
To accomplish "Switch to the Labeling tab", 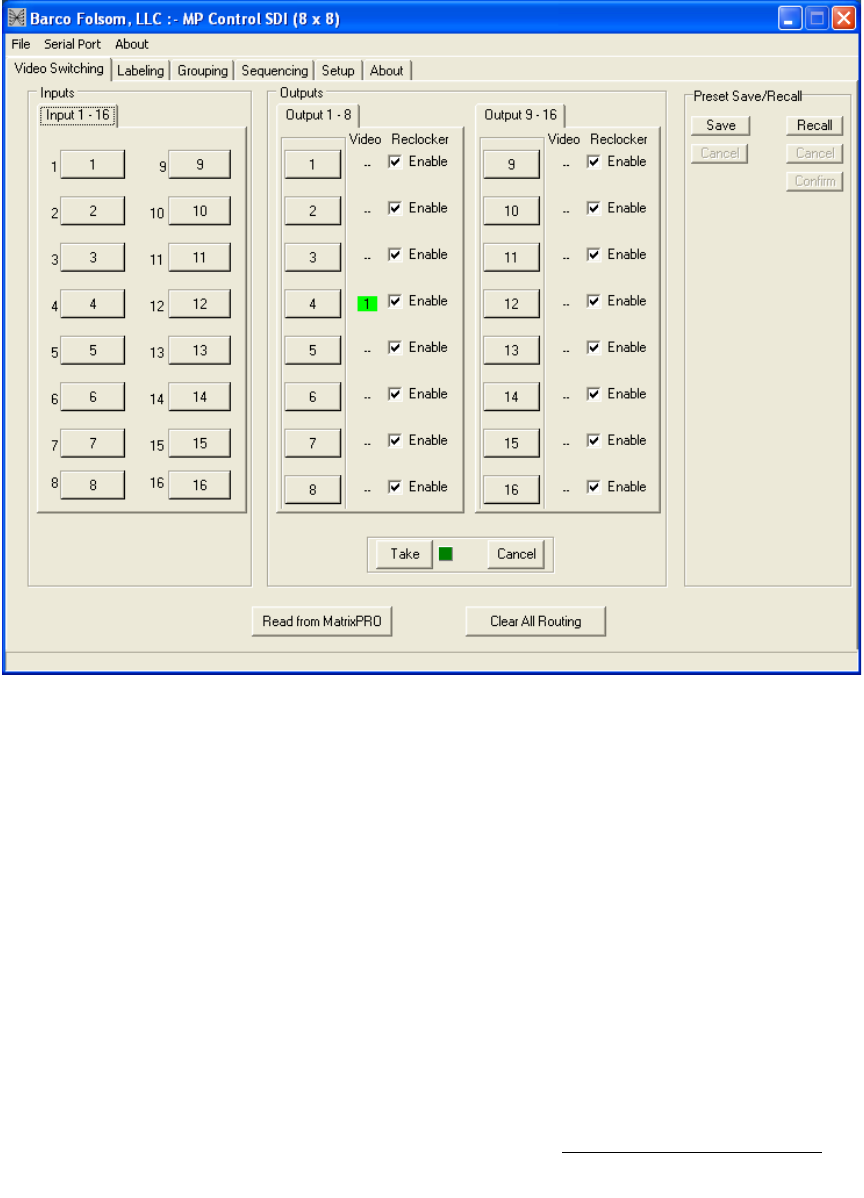I will 141,70.
